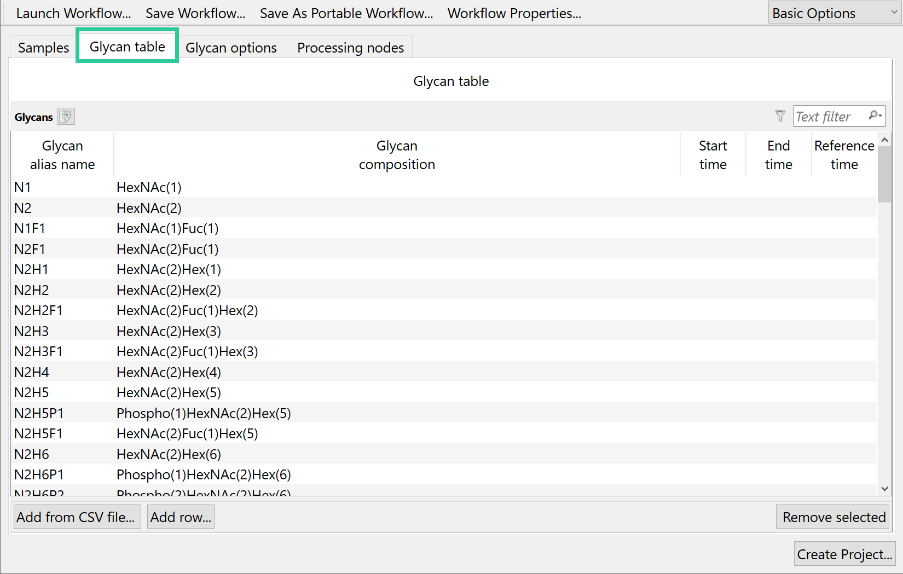Click composition Phospho(1)HexNAc(2)Hex(6)

204,474
